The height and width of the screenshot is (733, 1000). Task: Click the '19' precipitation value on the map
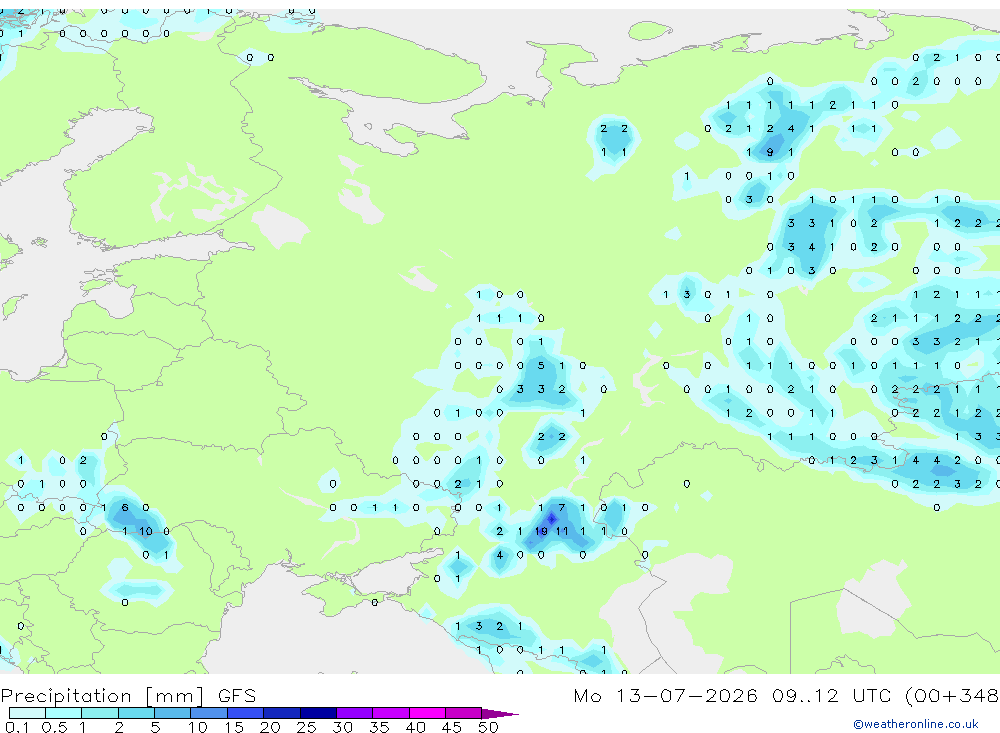(x=541, y=531)
